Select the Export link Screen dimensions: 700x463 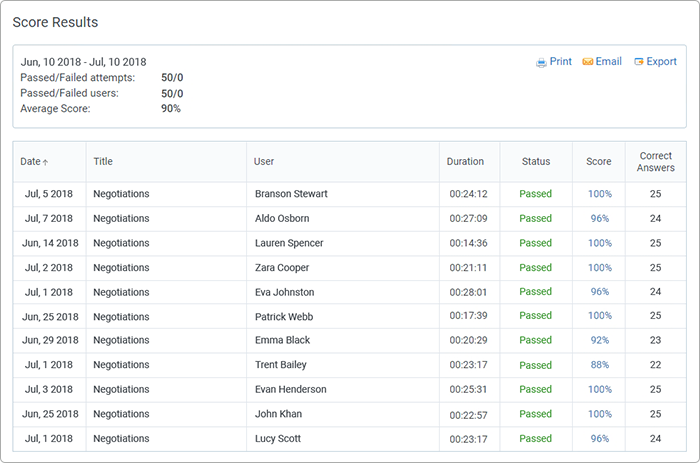click(661, 61)
